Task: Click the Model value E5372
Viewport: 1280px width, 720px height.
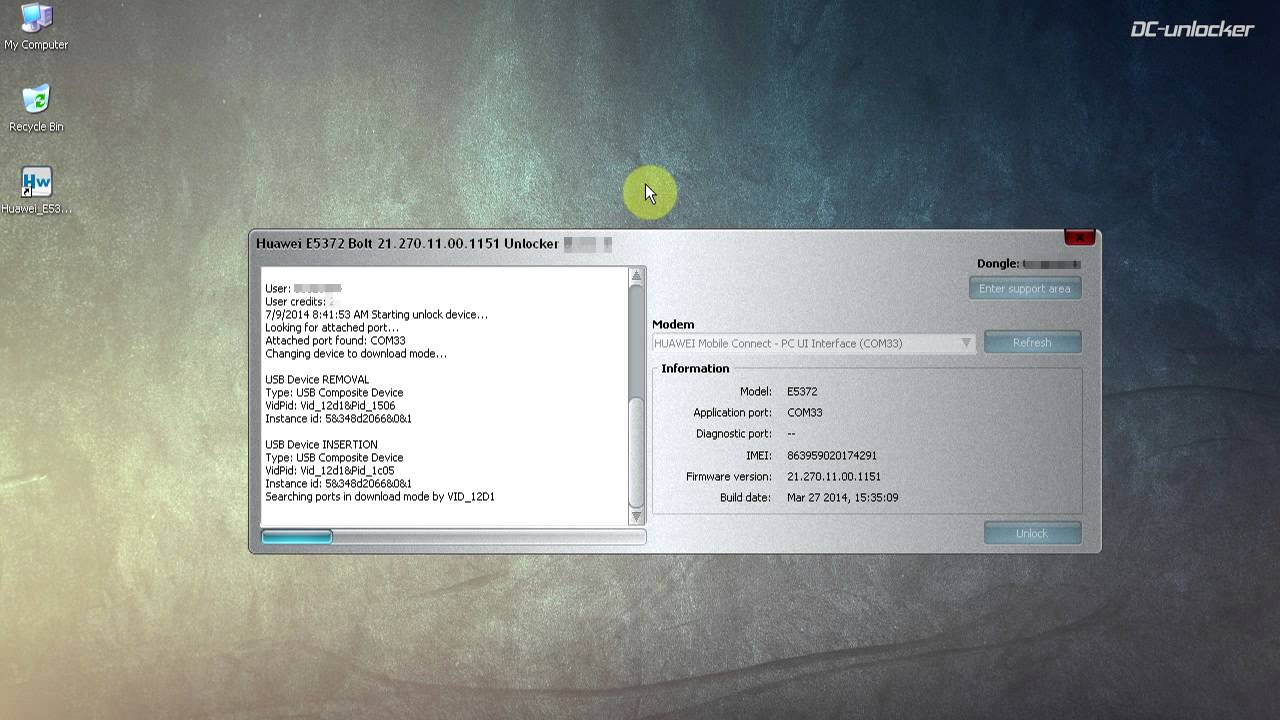Action: [x=802, y=392]
